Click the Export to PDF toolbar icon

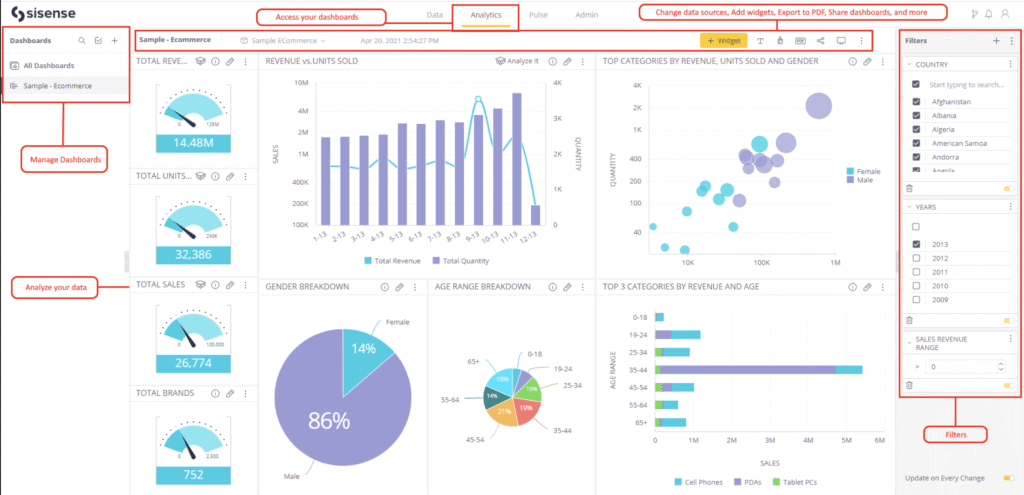point(800,41)
